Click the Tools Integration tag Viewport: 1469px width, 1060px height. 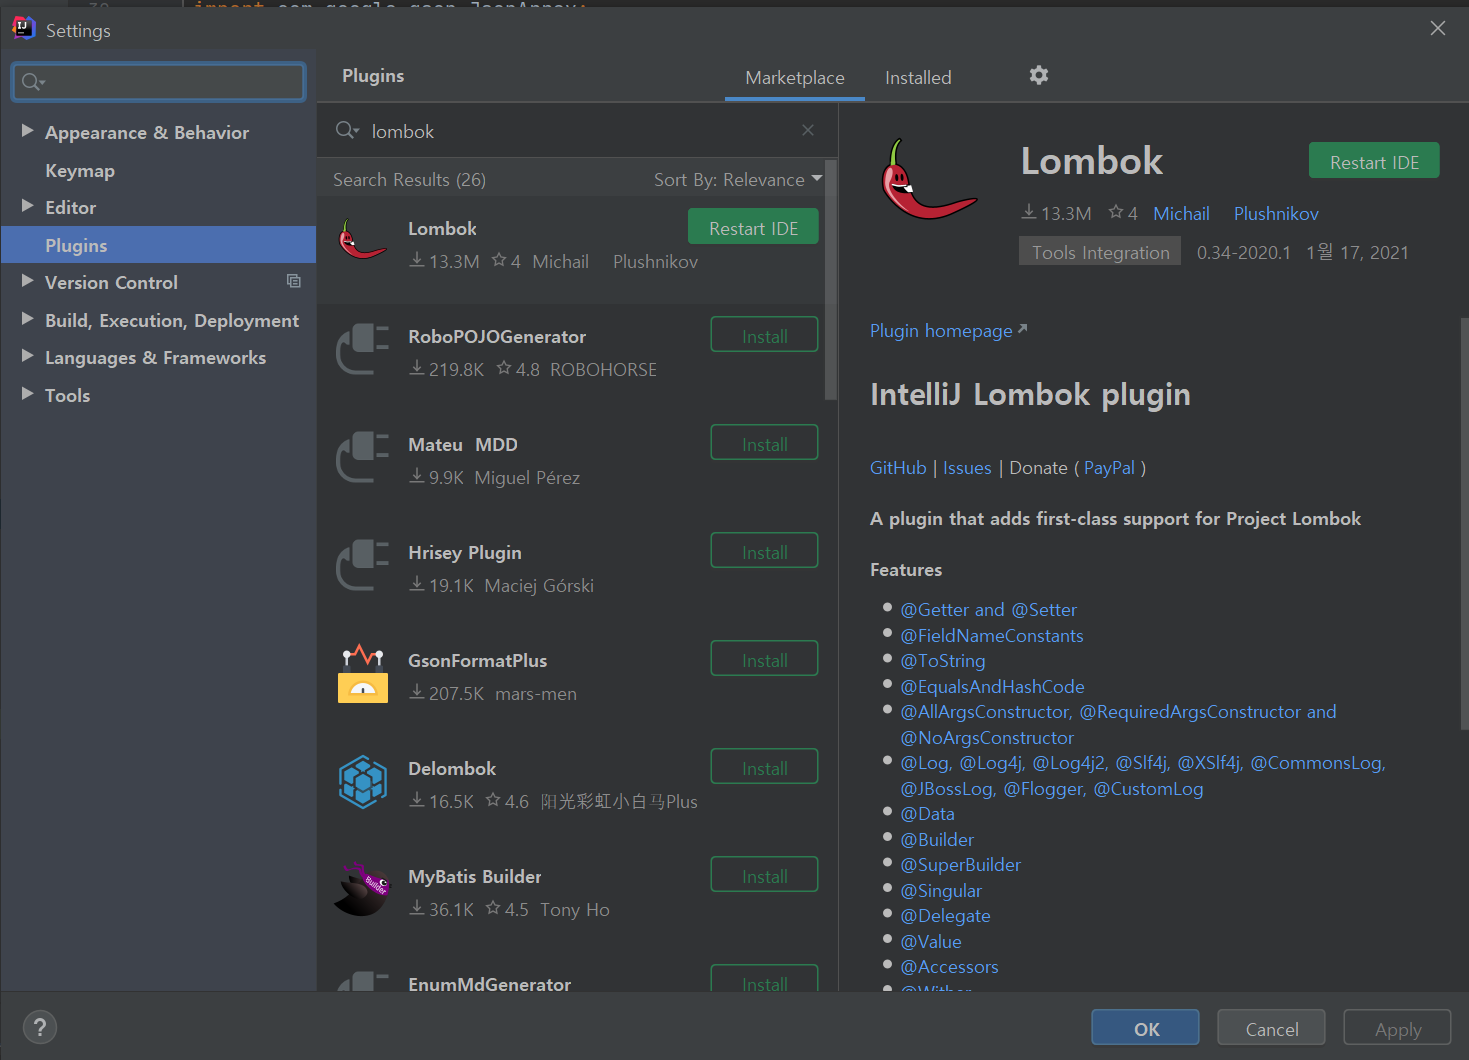coord(1100,252)
